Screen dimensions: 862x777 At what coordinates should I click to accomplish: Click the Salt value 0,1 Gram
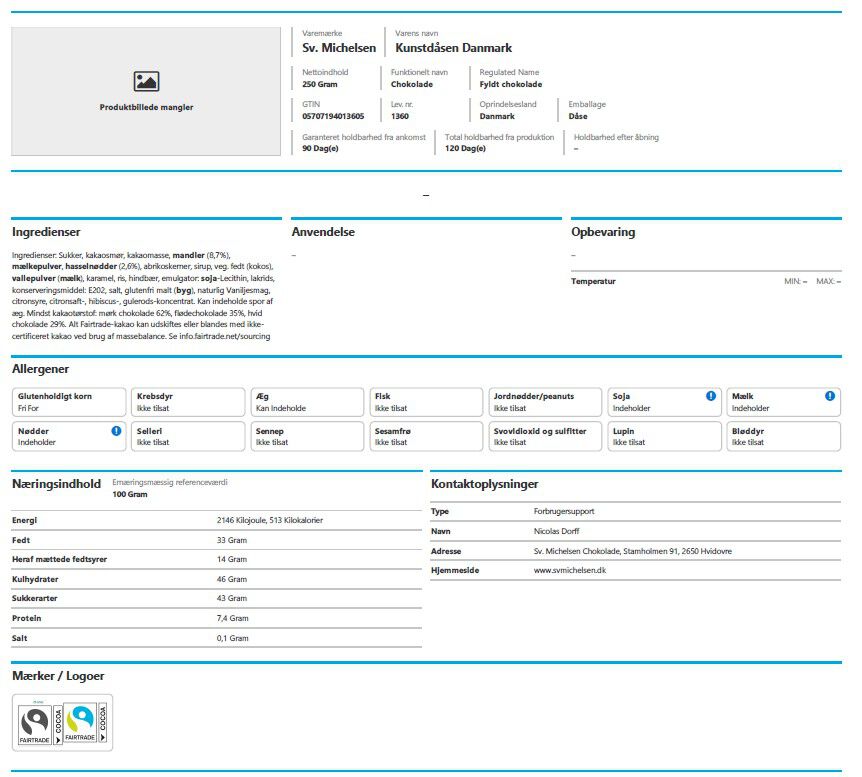[232, 638]
